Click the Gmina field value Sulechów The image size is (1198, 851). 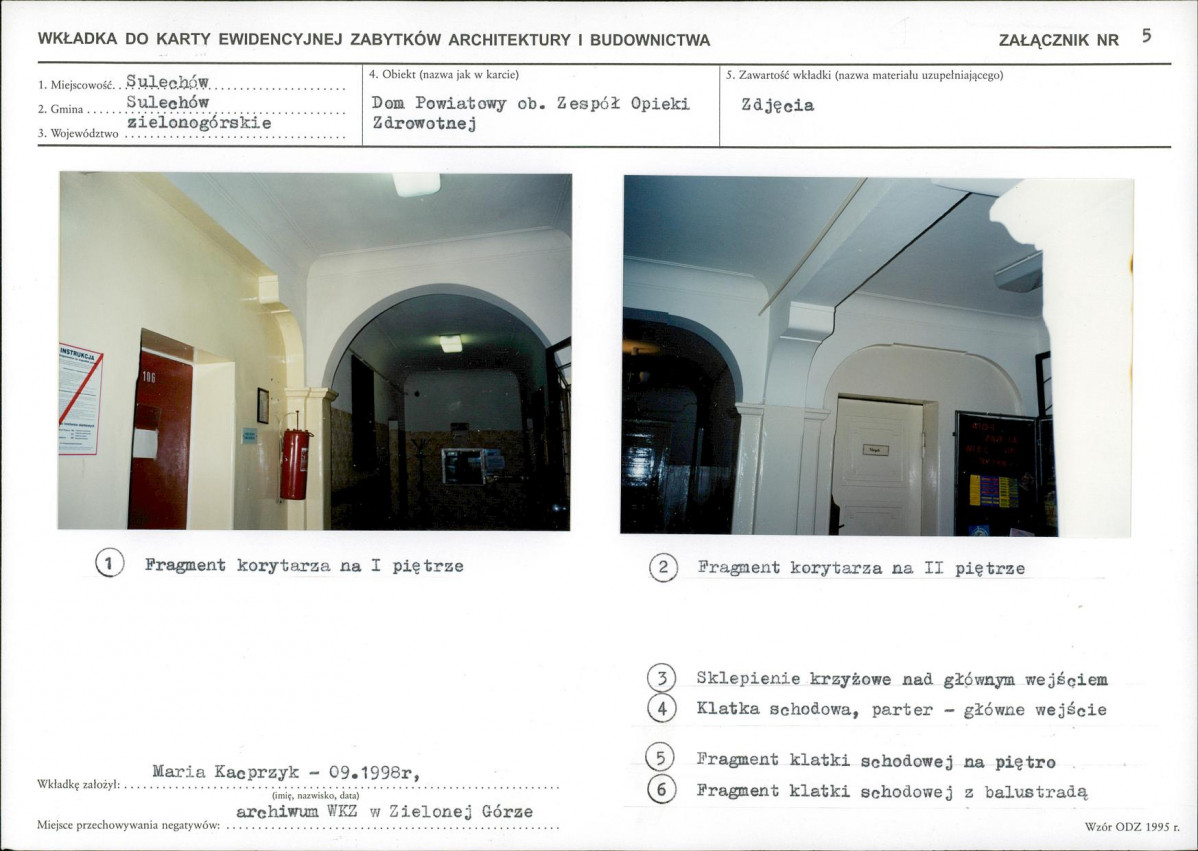pyautogui.click(x=168, y=102)
